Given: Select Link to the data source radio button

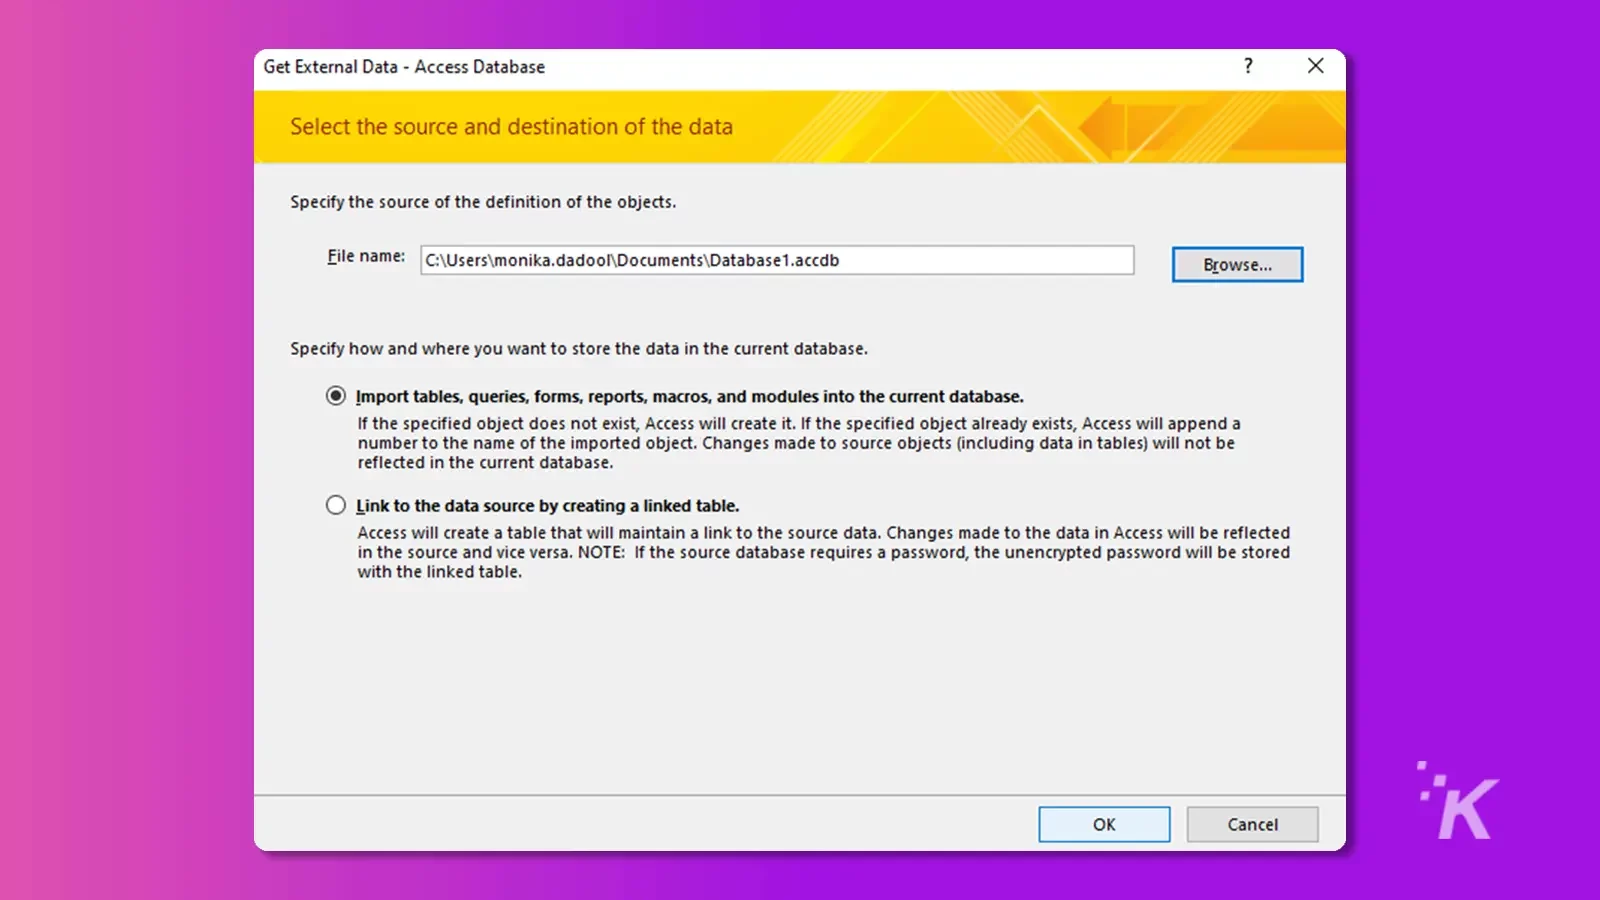Looking at the screenshot, I should pos(336,505).
